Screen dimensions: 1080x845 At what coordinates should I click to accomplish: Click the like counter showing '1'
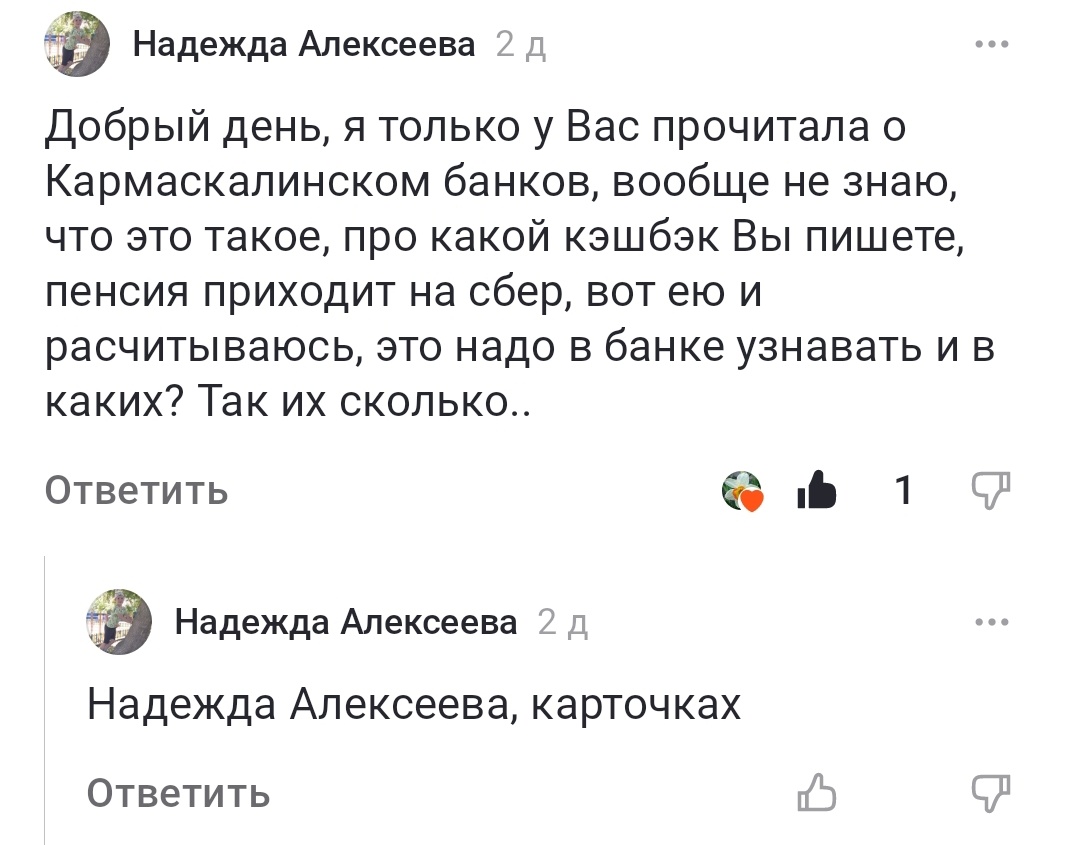(x=903, y=489)
